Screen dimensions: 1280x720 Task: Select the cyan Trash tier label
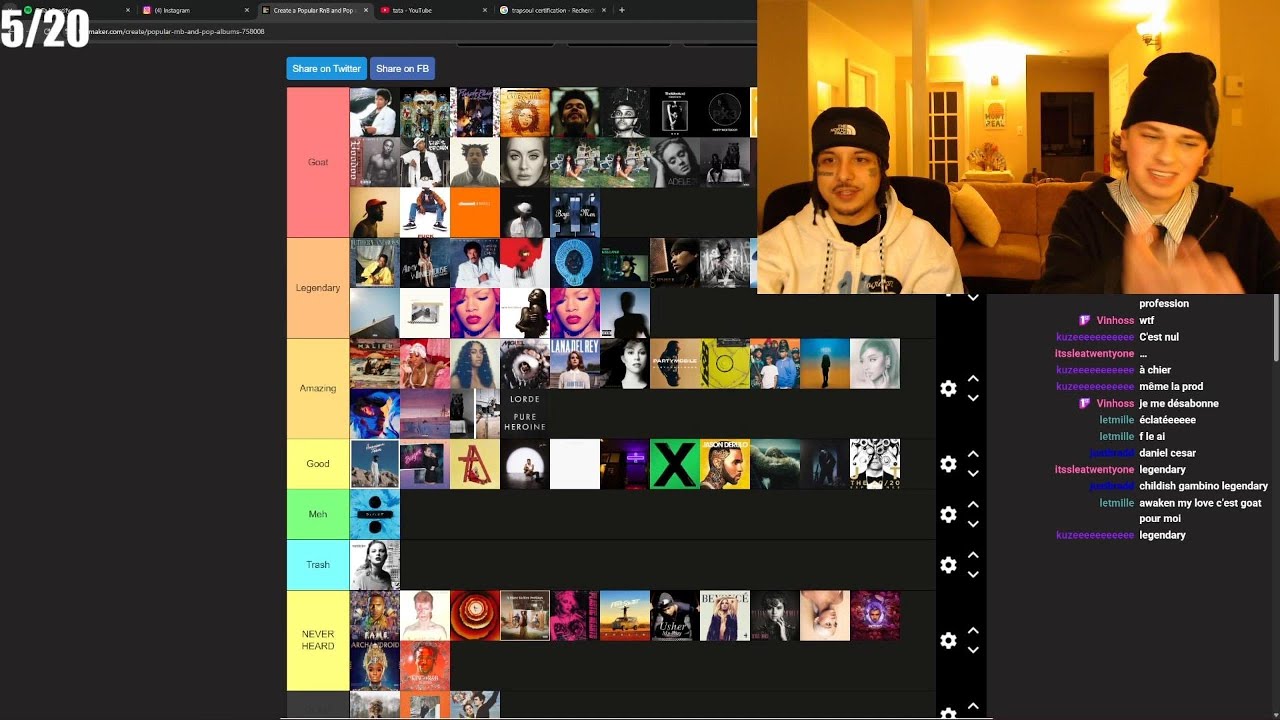click(318, 565)
